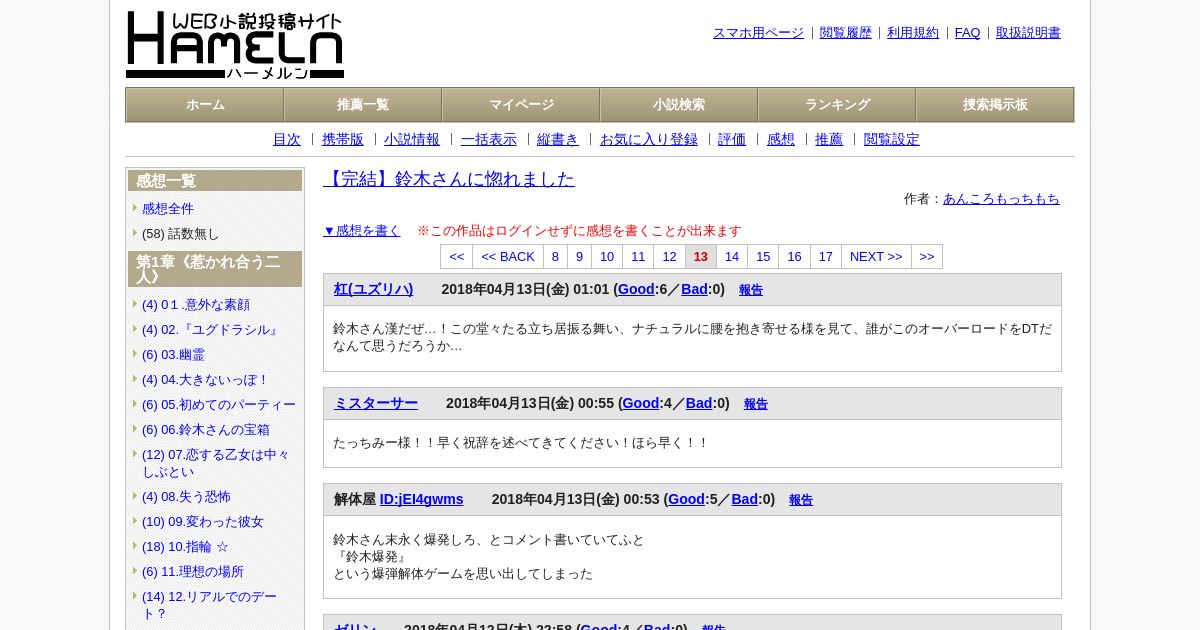Open ID:jEI4gwms user link
The height and width of the screenshot is (630, 1200).
coord(422,500)
